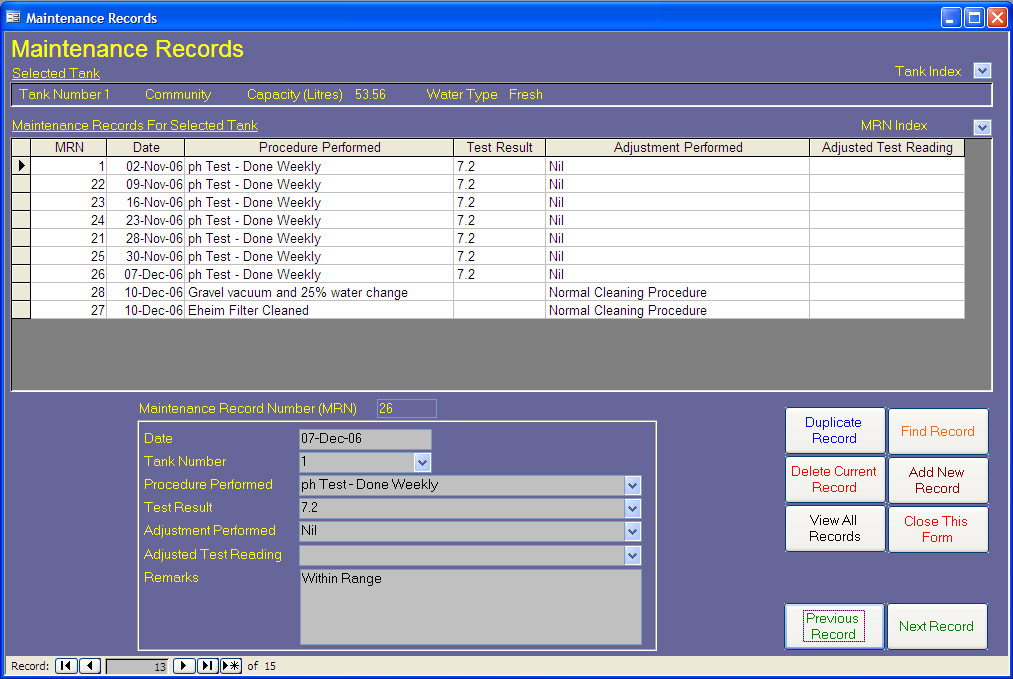Click the Water Type value Fresh
The width and height of the screenshot is (1013, 679).
pos(526,94)
